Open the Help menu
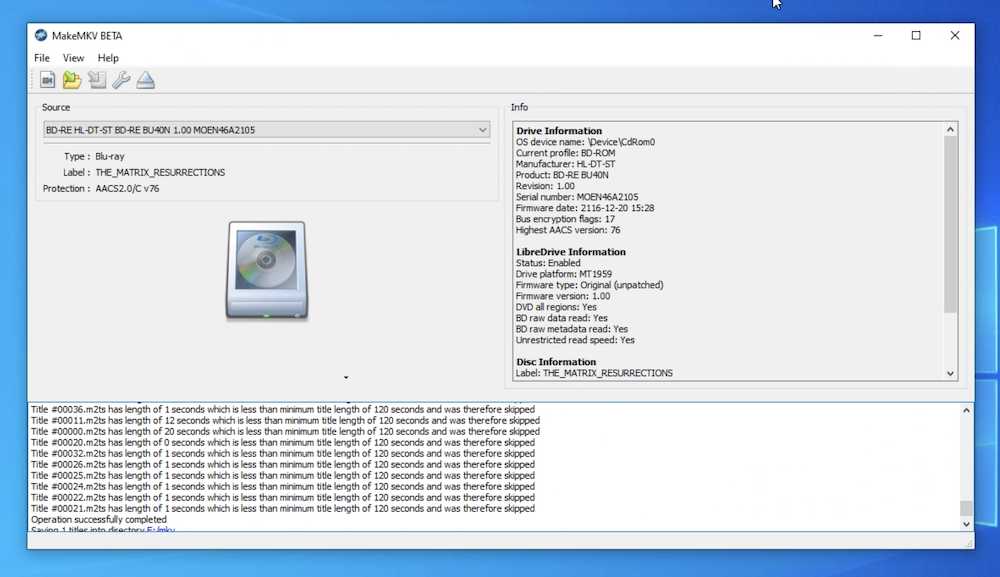Screen dimensions: 1000x577 tap(108, 58)
